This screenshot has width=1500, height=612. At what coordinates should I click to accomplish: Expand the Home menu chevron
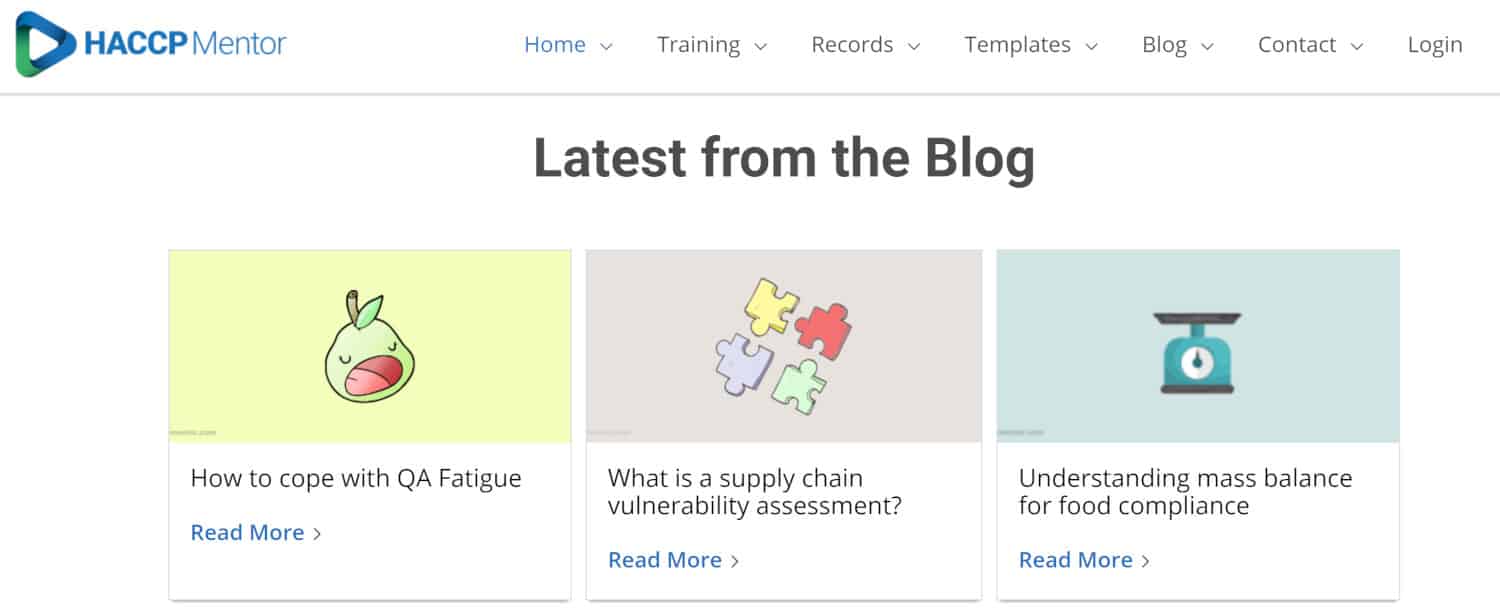pyautogui.click(x=606, y=46)
